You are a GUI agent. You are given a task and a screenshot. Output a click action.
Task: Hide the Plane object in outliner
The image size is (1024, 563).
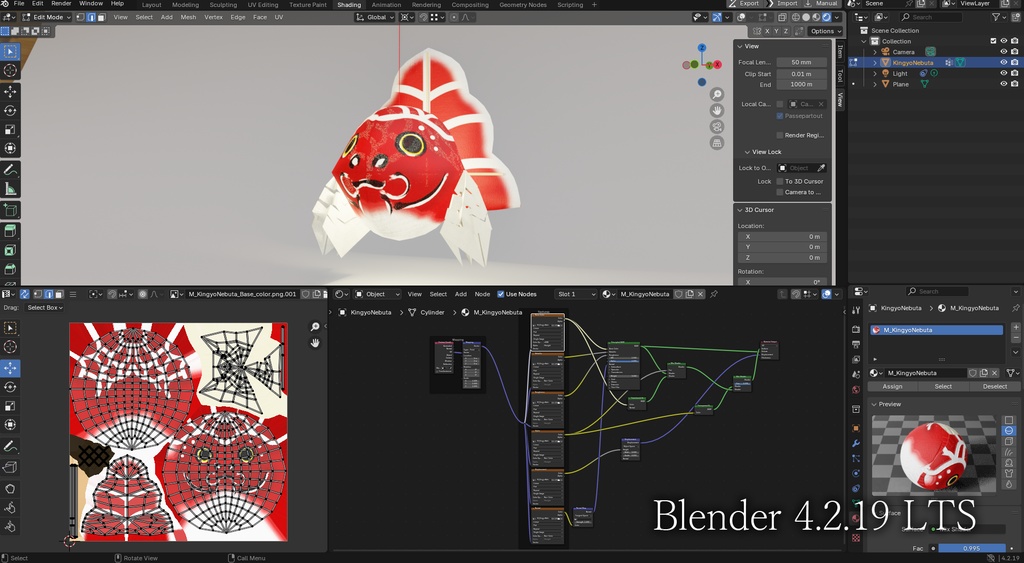tap(1004, 84)
